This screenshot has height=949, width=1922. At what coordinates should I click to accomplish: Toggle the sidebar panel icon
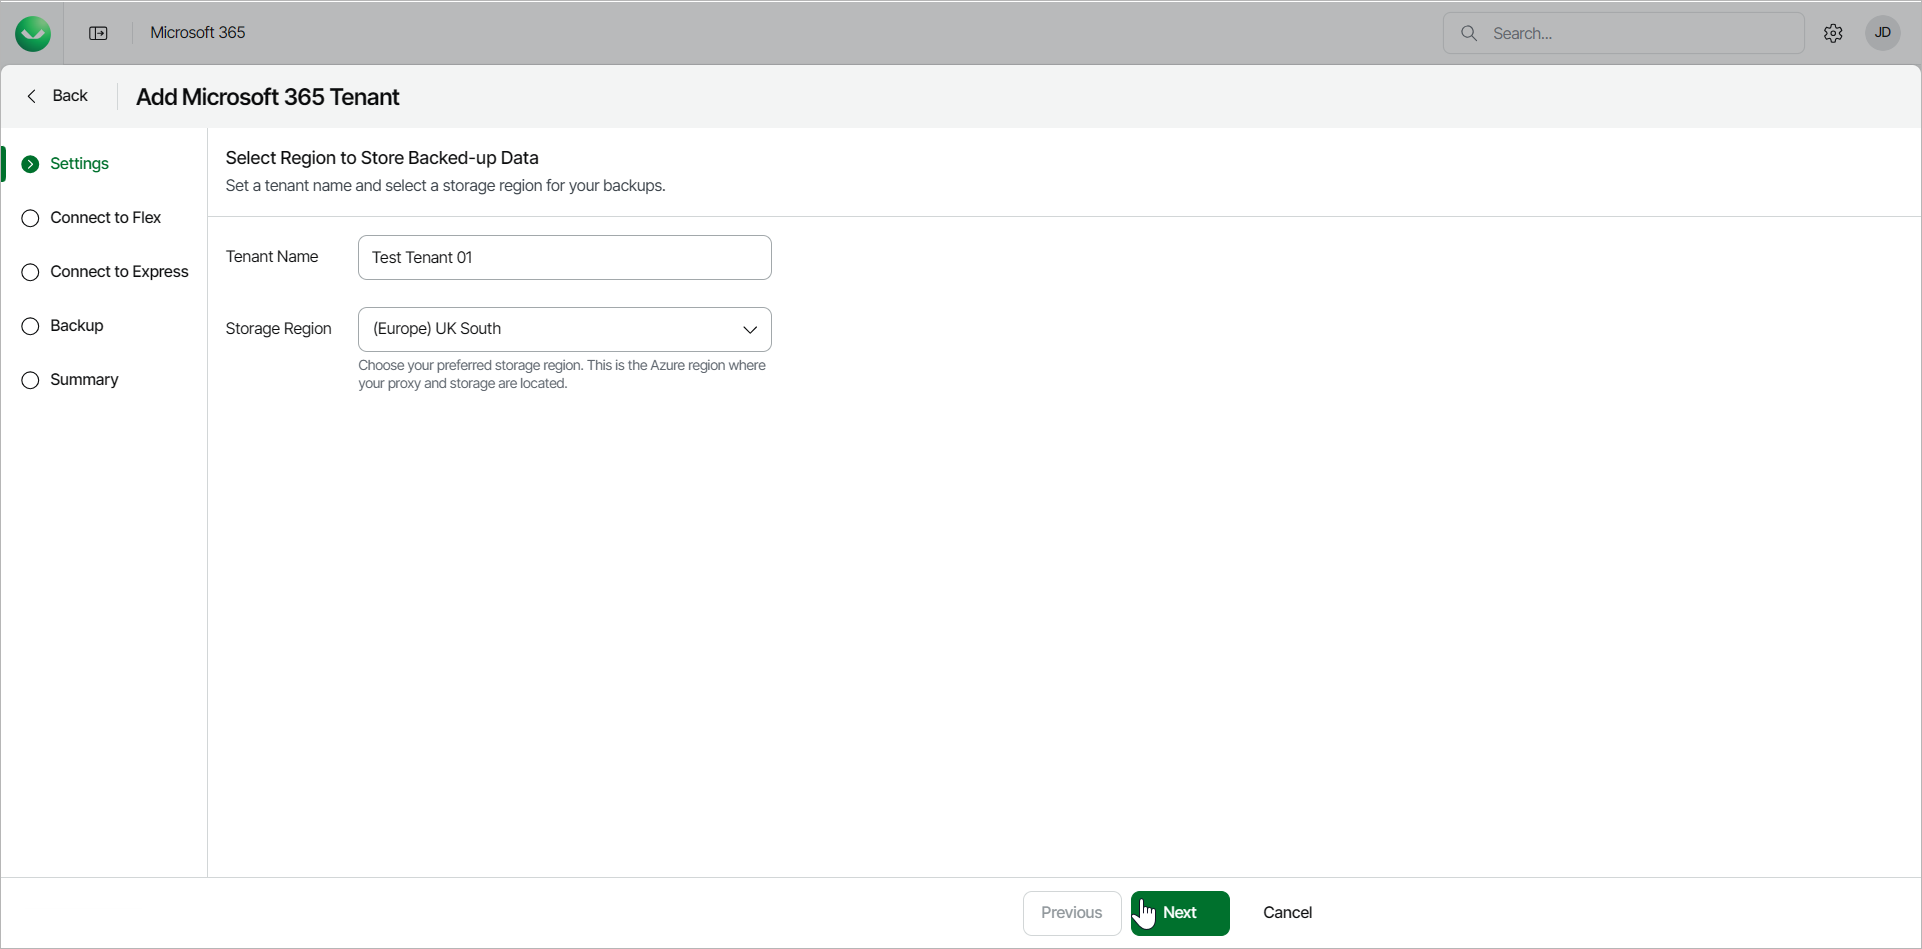pyautogui.click(x=98, y=33)
